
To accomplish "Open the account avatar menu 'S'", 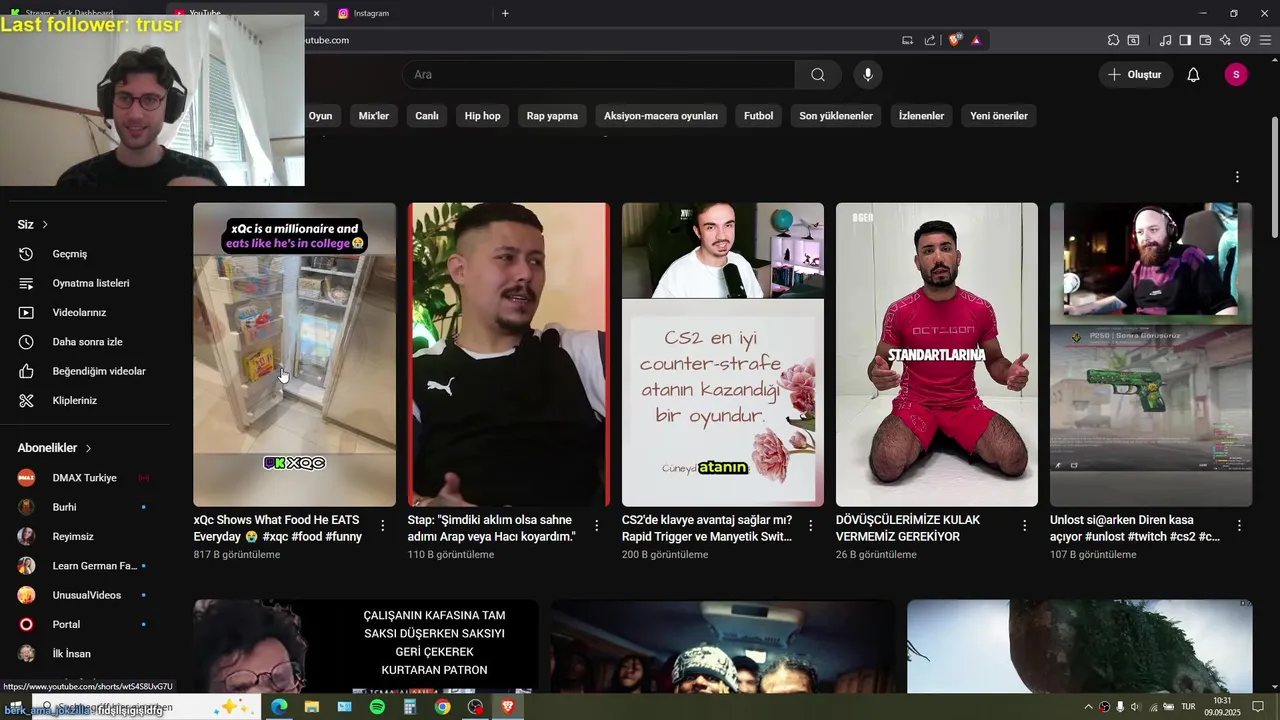I will point(1236,75).
